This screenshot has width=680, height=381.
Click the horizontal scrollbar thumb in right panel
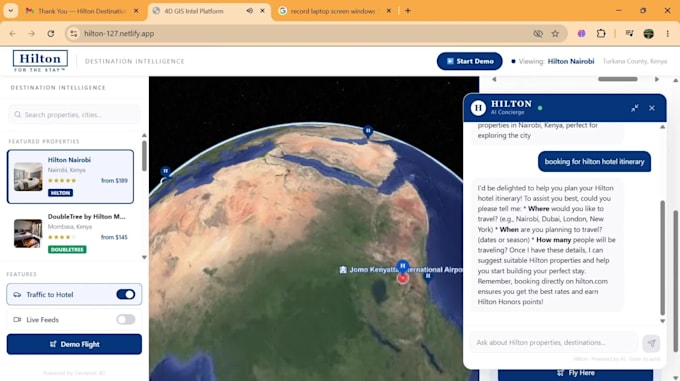point(618,79)
